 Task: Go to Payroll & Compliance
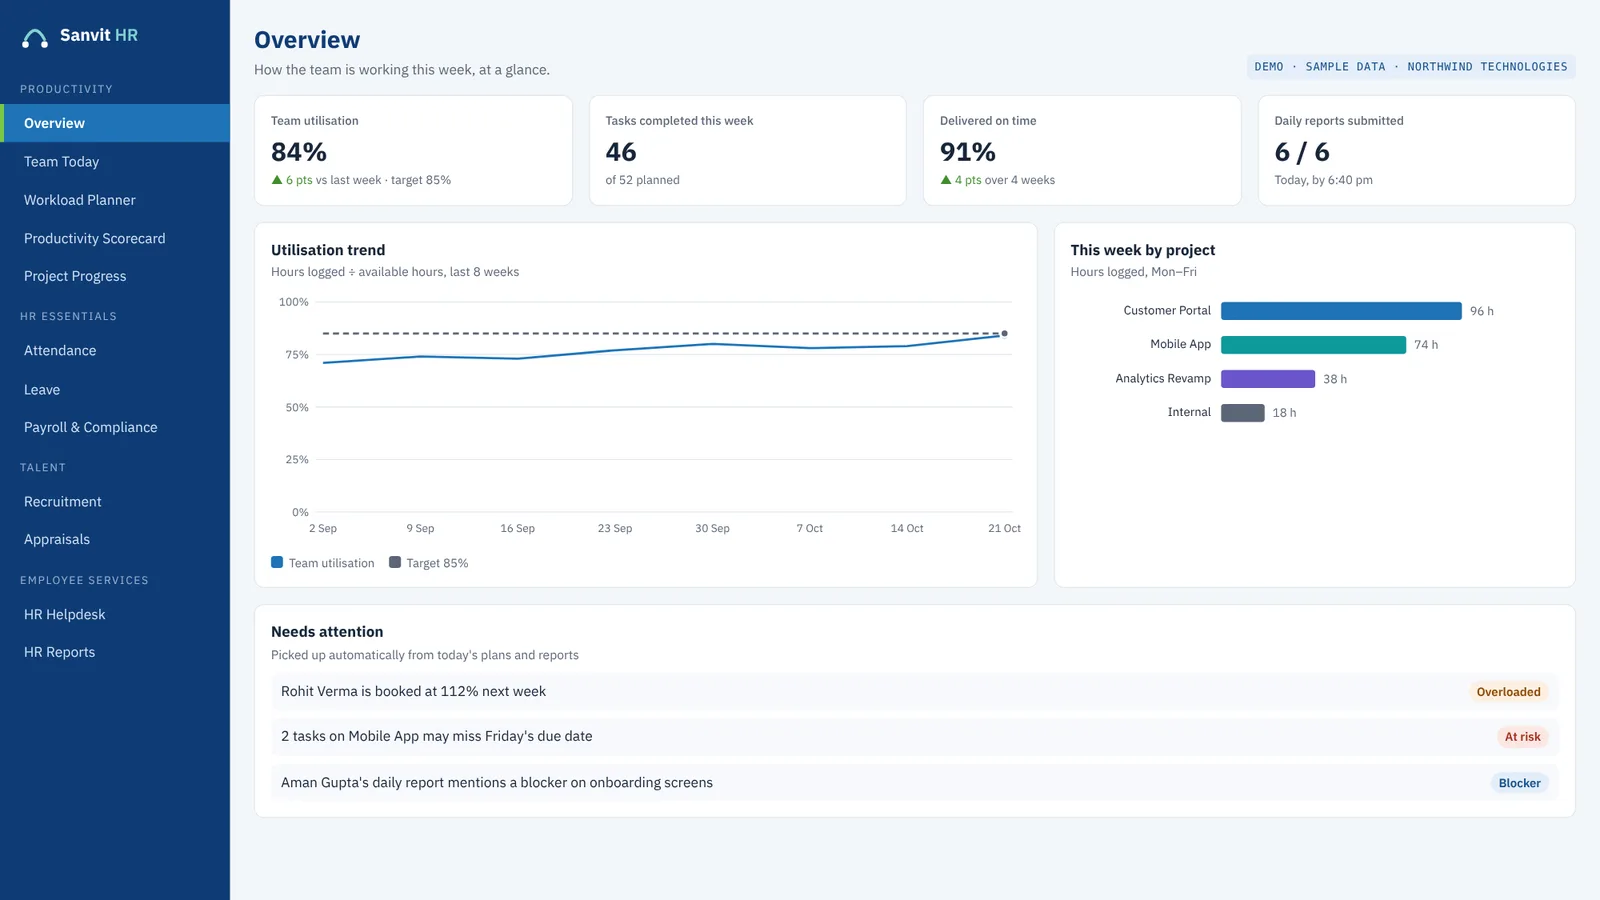[115, 427]
